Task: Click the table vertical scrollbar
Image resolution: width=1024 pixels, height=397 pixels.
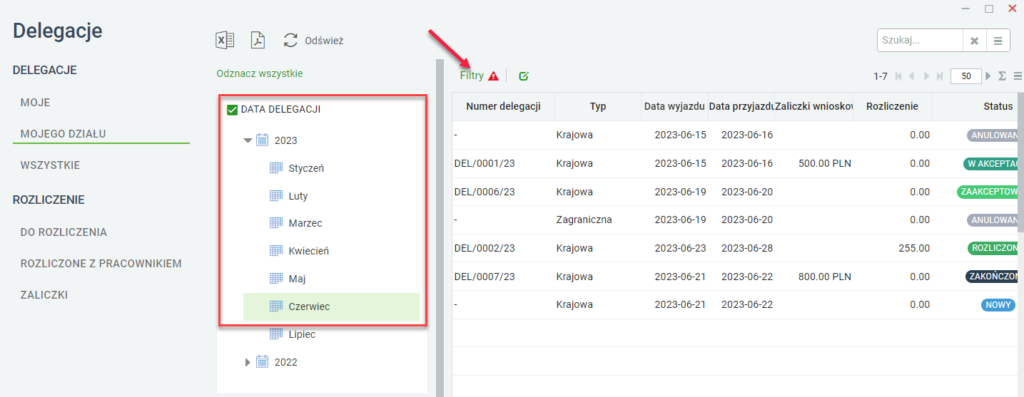Action: pyautogui.click(x=1021, y=163)
